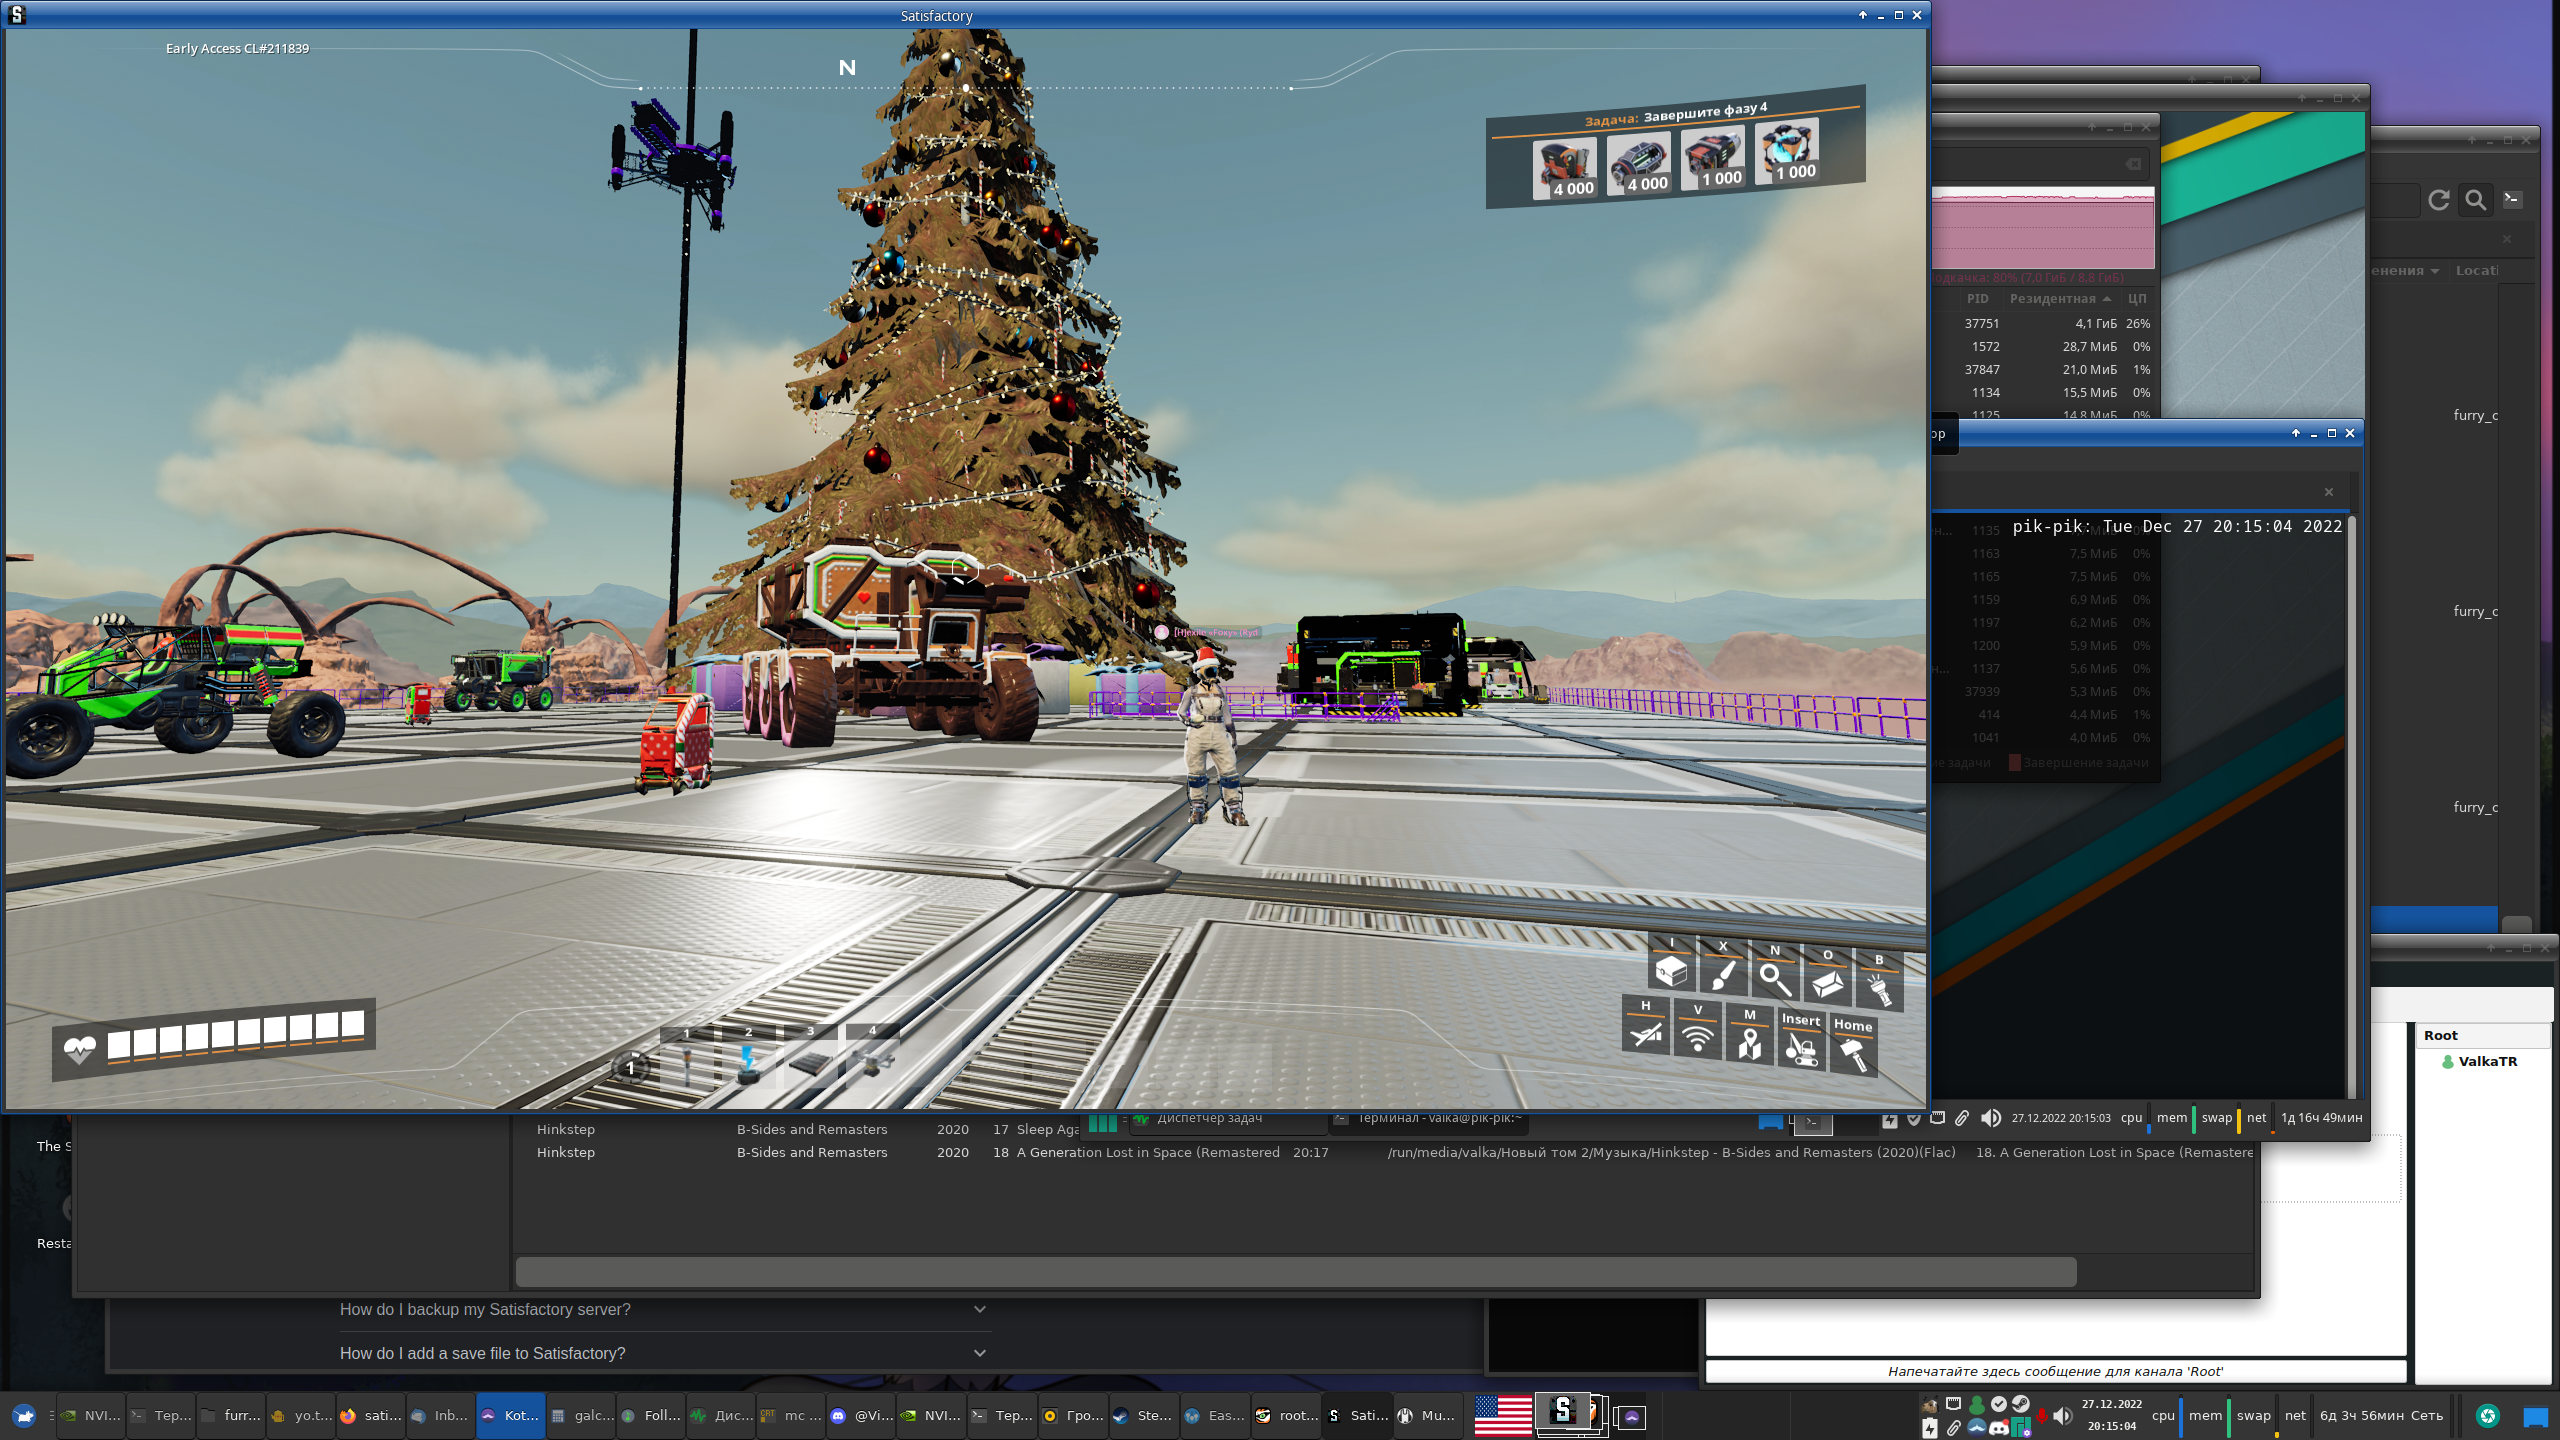Click the clipboard paperclip tray icon

click(1954, 1428)
